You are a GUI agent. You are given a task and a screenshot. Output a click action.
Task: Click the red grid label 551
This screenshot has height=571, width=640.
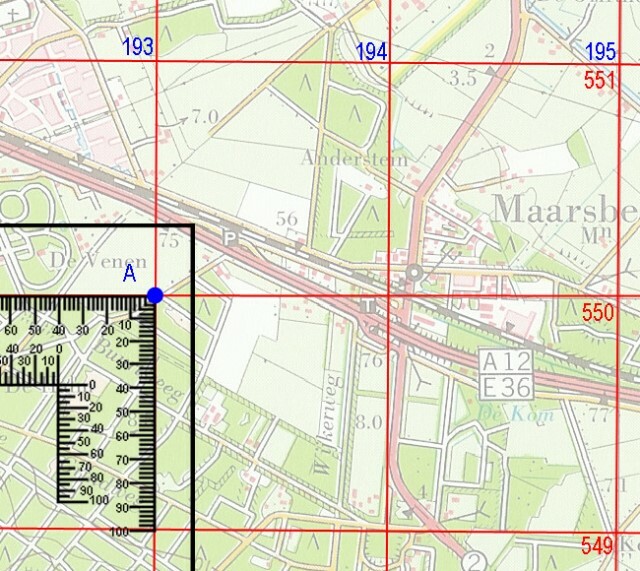(x=598, y=81)
